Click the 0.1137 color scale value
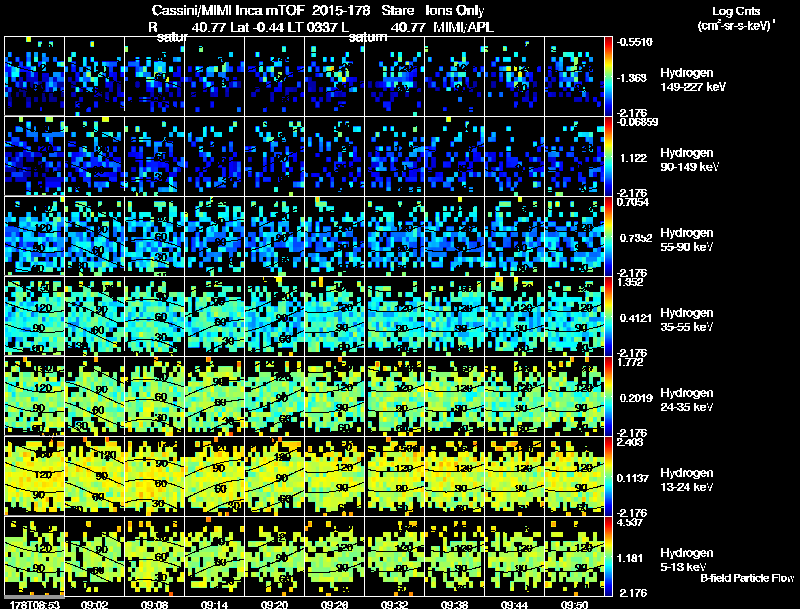 point(633,478)
